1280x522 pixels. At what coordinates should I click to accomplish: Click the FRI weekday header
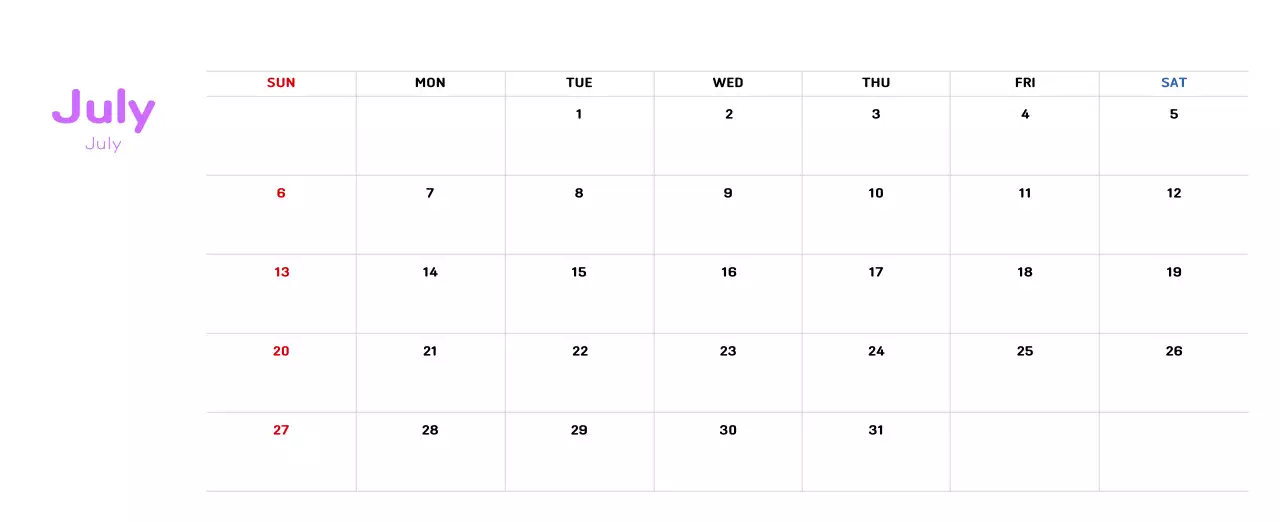pyautogui.click(x=1025, y=83)
